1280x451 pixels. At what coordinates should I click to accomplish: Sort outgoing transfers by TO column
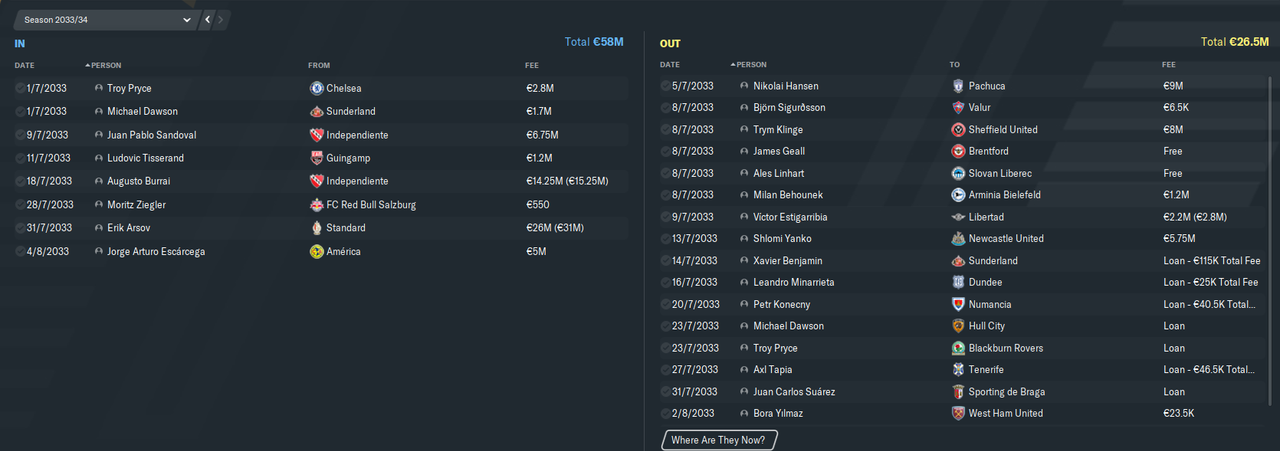tap(955, 64)
